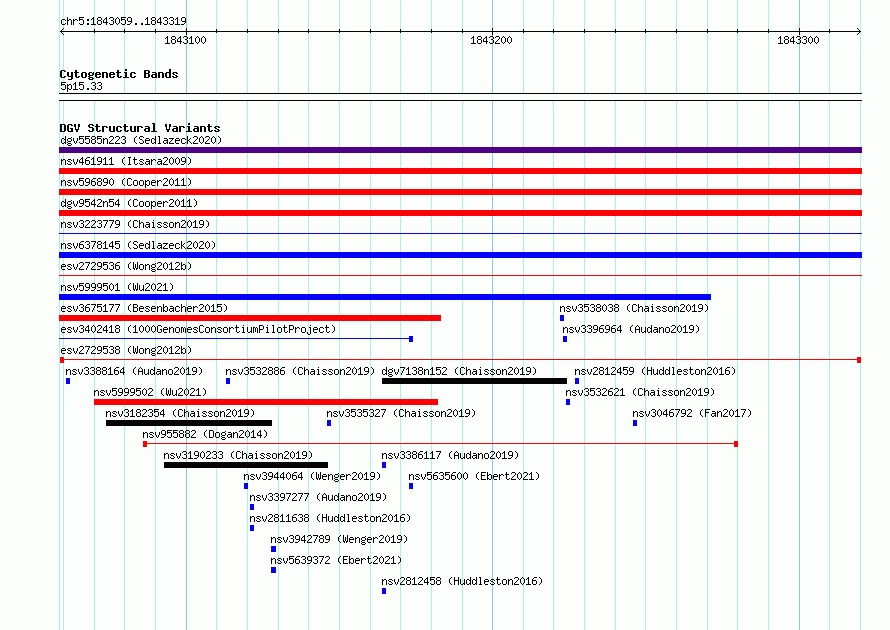Click the nsv3388164 blue marker
Image resolution: width=890 pixels, height=630 pixels.
[68, 381]
